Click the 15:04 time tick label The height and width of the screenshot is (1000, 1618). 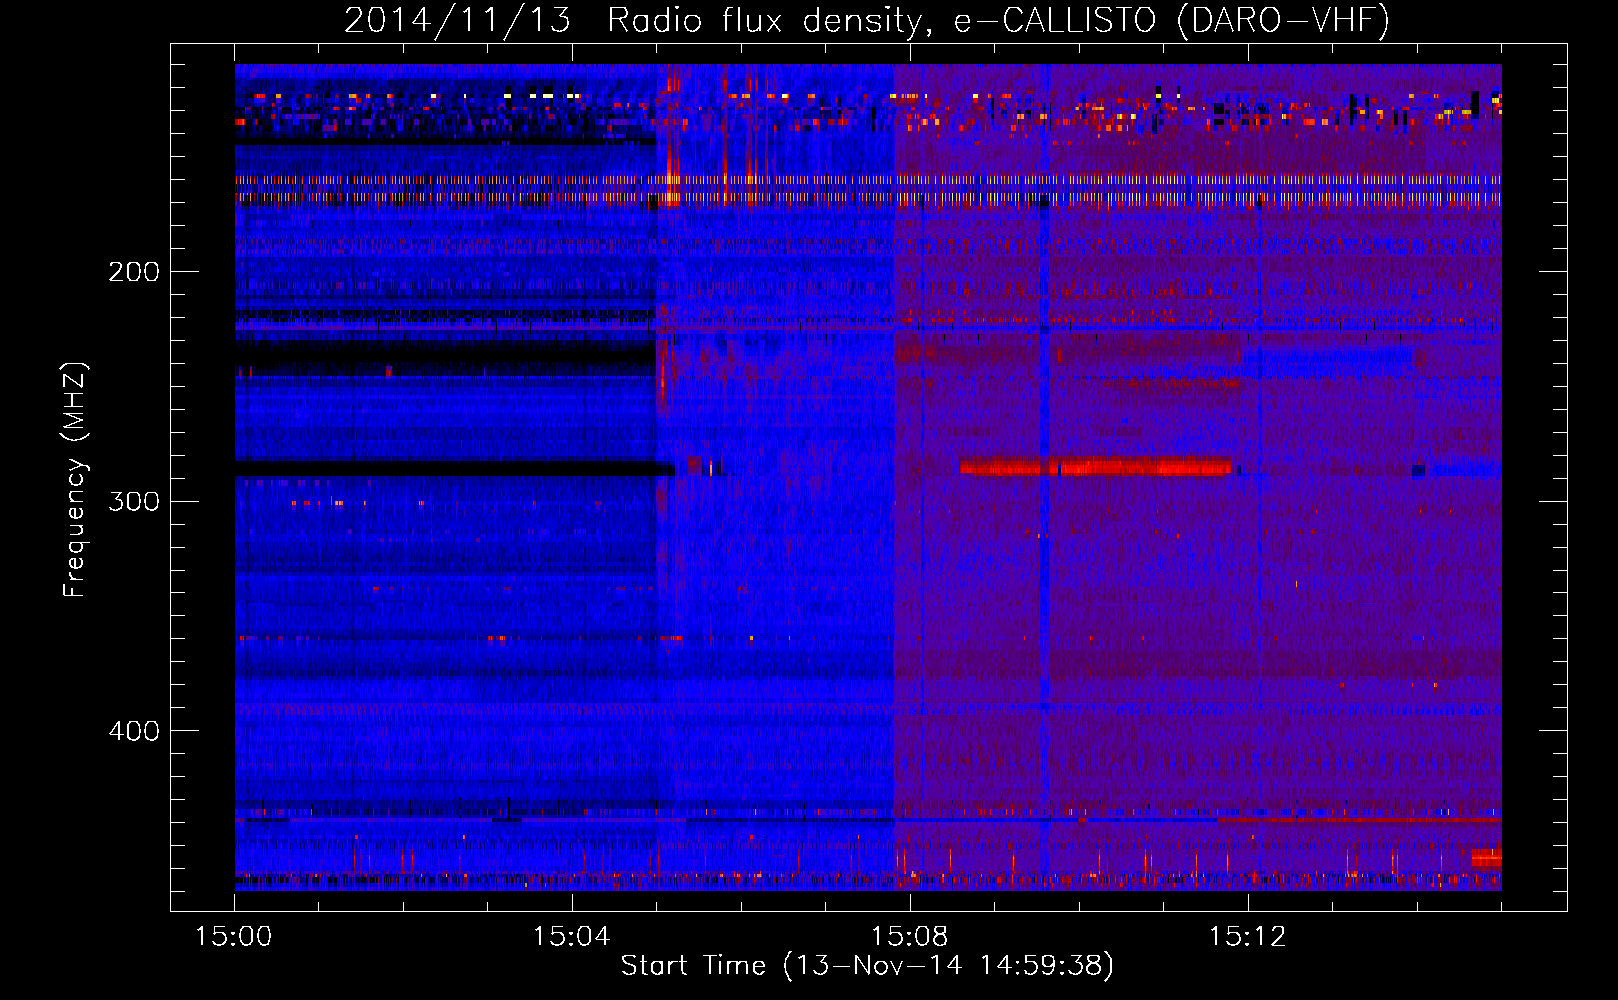pyautogui.click(x=572, y=937)
